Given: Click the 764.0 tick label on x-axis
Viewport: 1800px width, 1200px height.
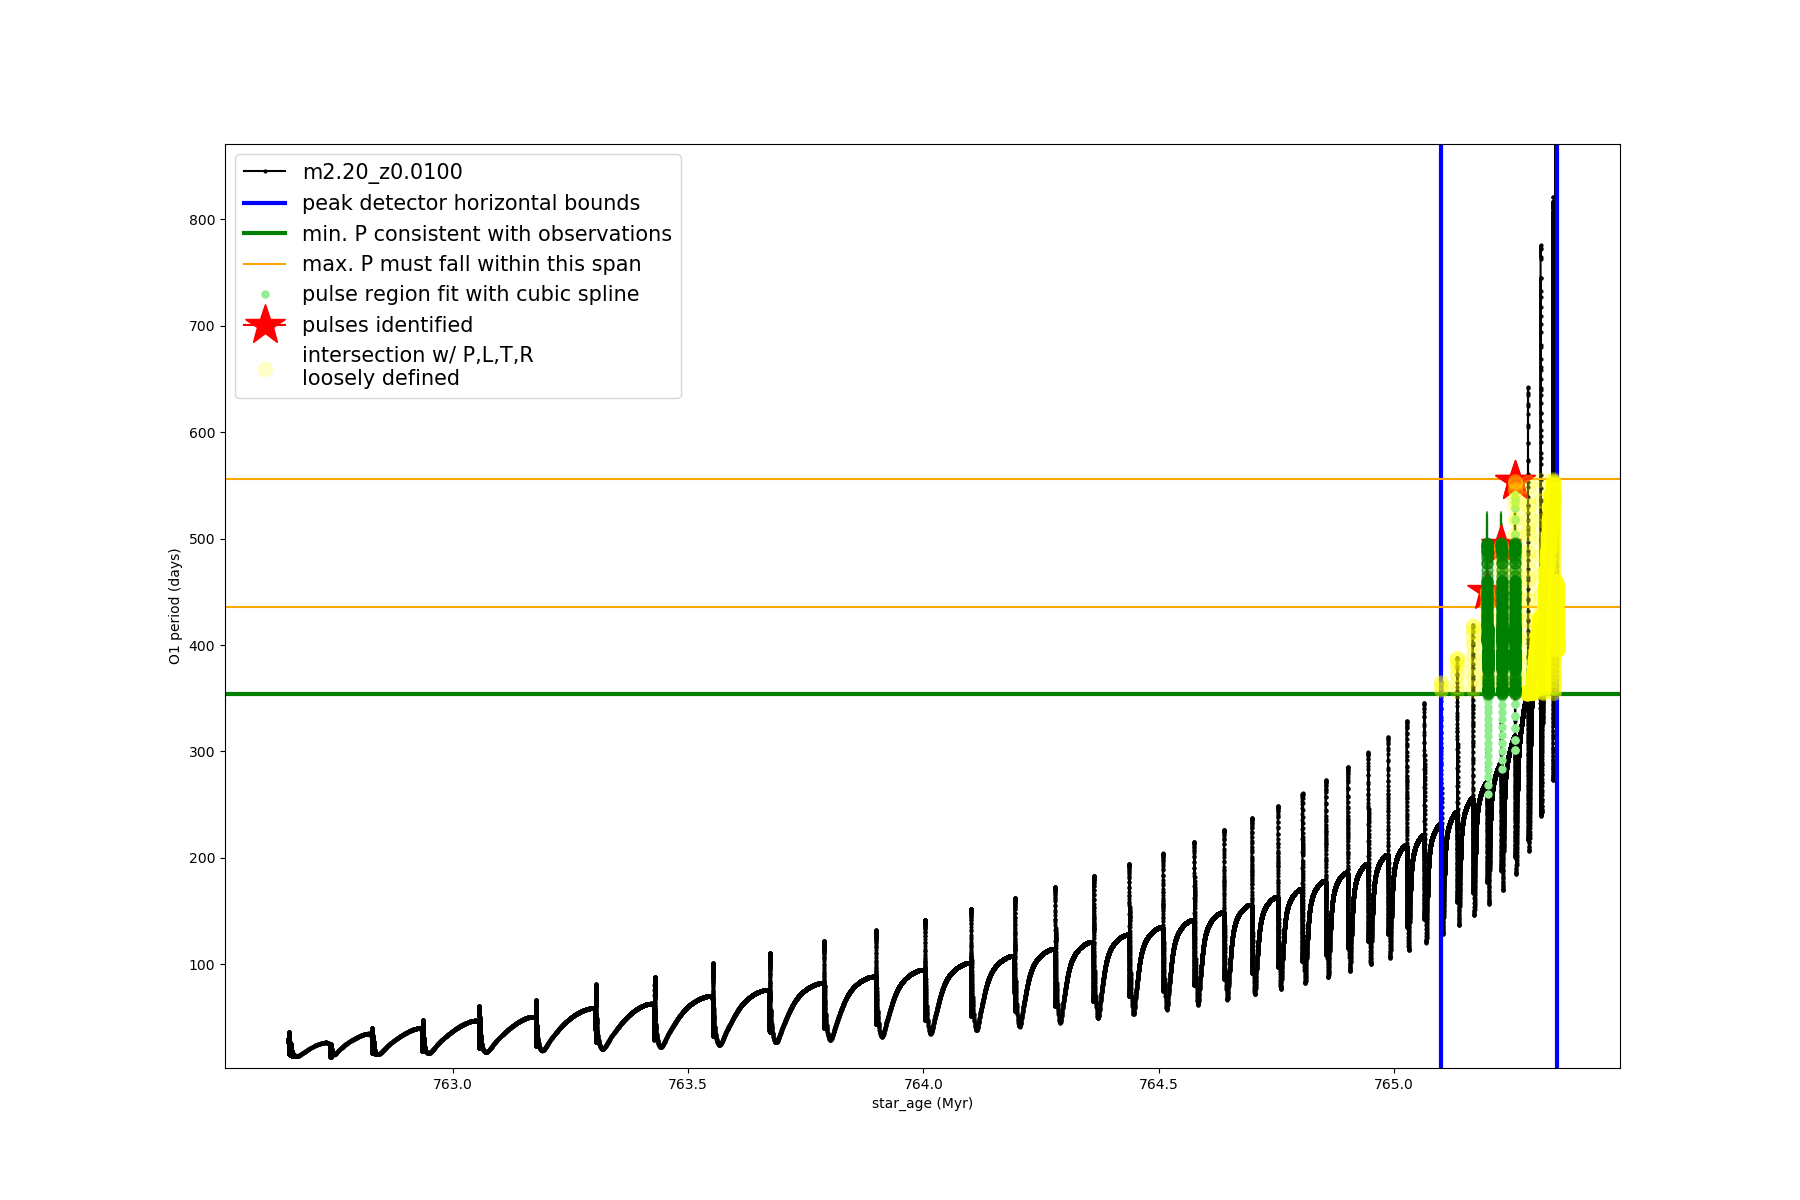Looking at the screenshot, I should (922, 1084).
